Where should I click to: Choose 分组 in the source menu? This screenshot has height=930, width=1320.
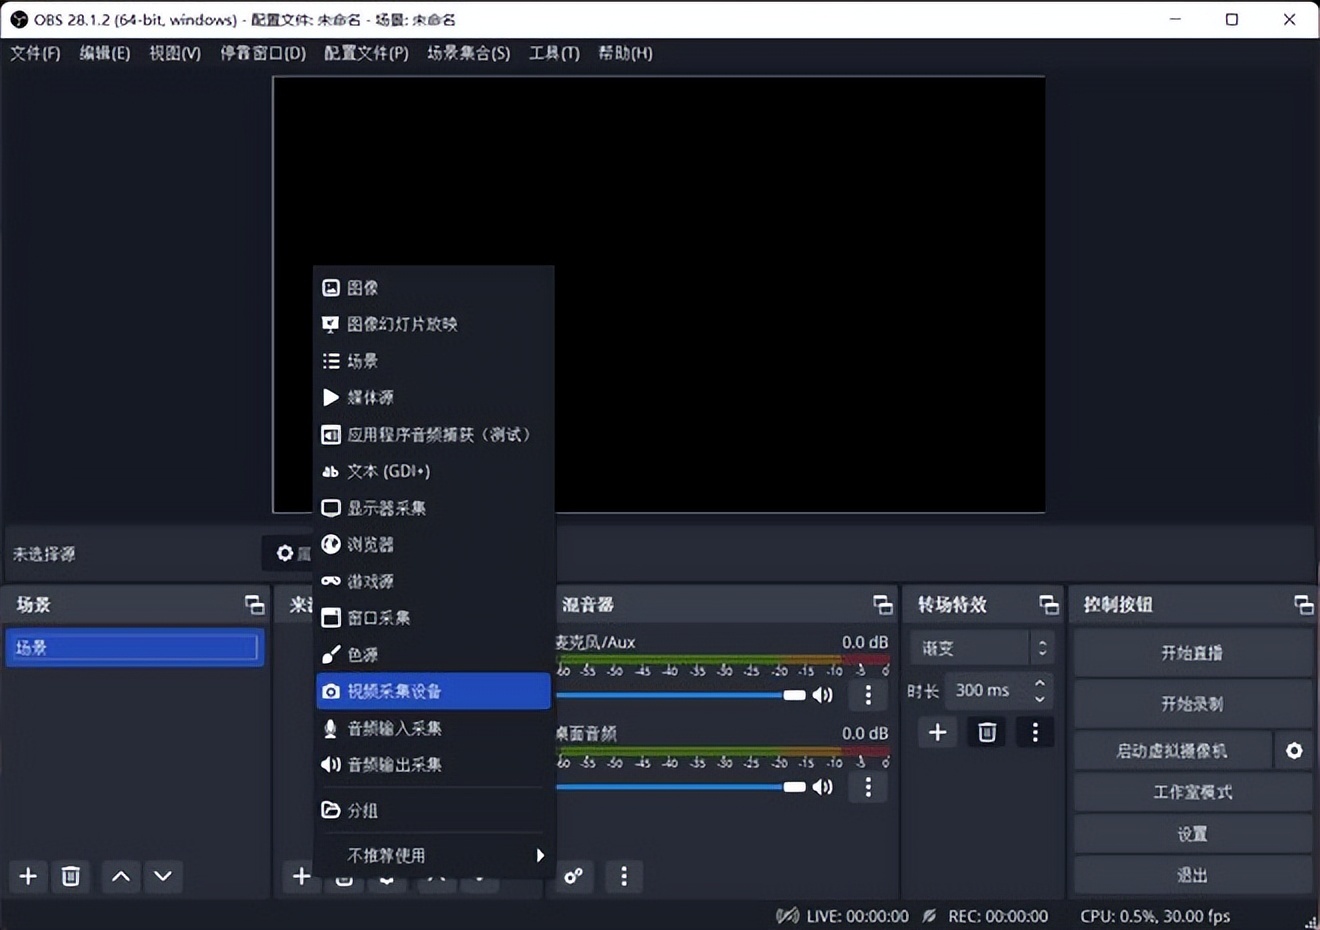click(x=433, y=810)
